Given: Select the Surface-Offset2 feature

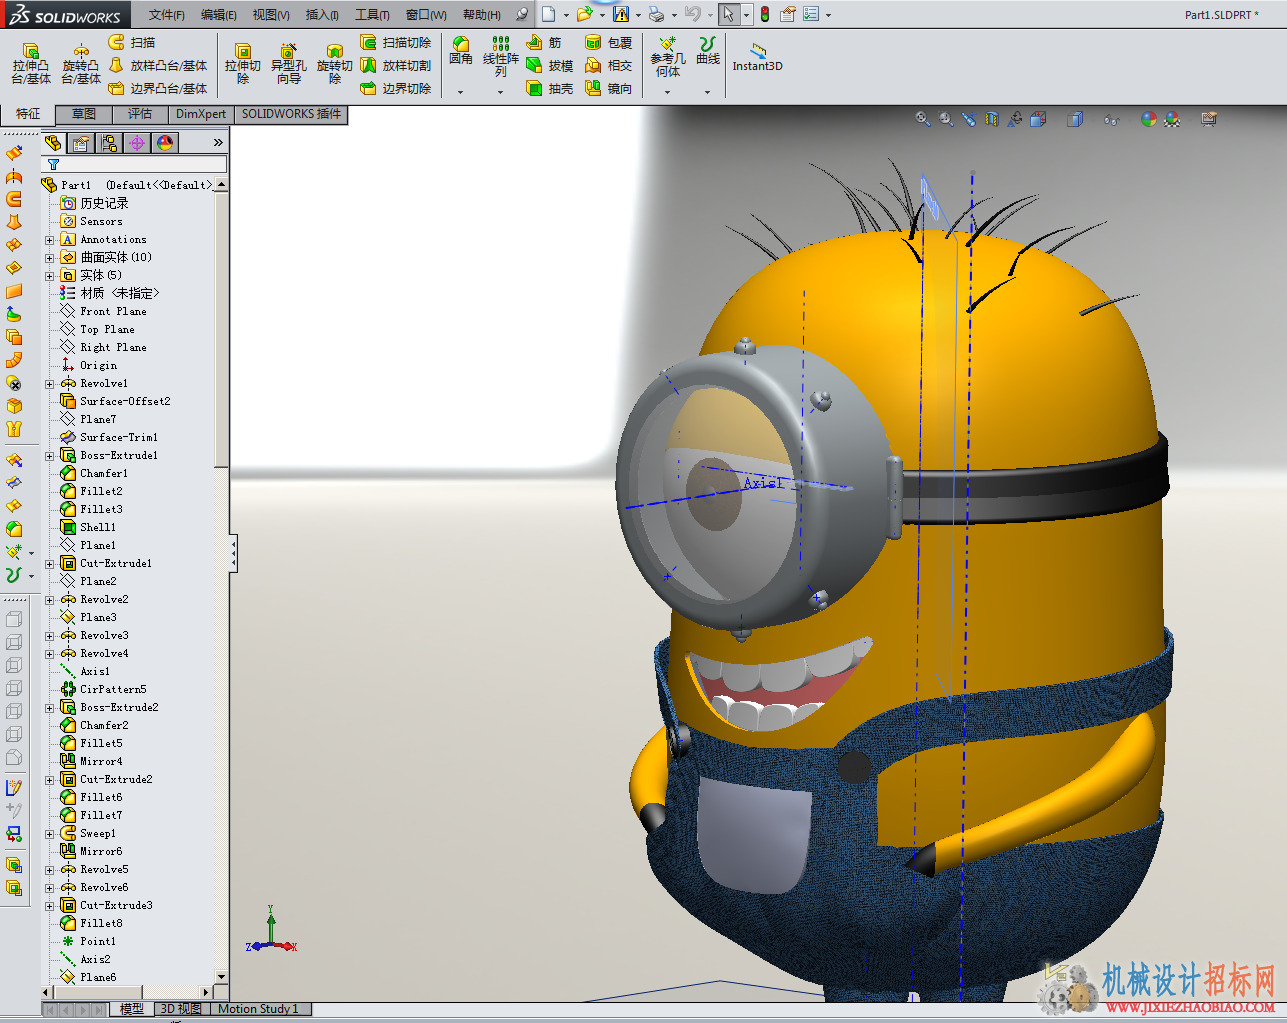Looking at the screenshot, I should point(115,402).
